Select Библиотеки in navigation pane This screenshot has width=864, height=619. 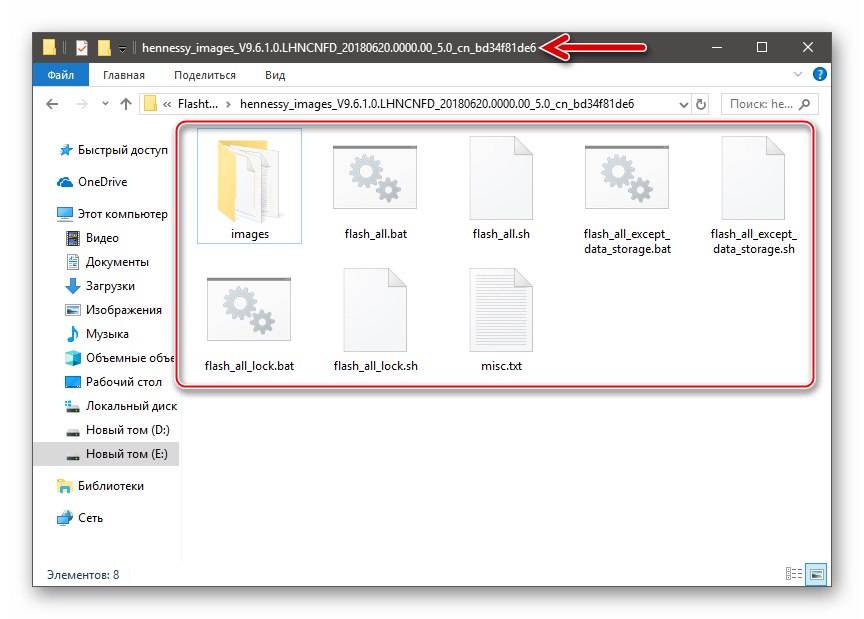tap(100, 486)
